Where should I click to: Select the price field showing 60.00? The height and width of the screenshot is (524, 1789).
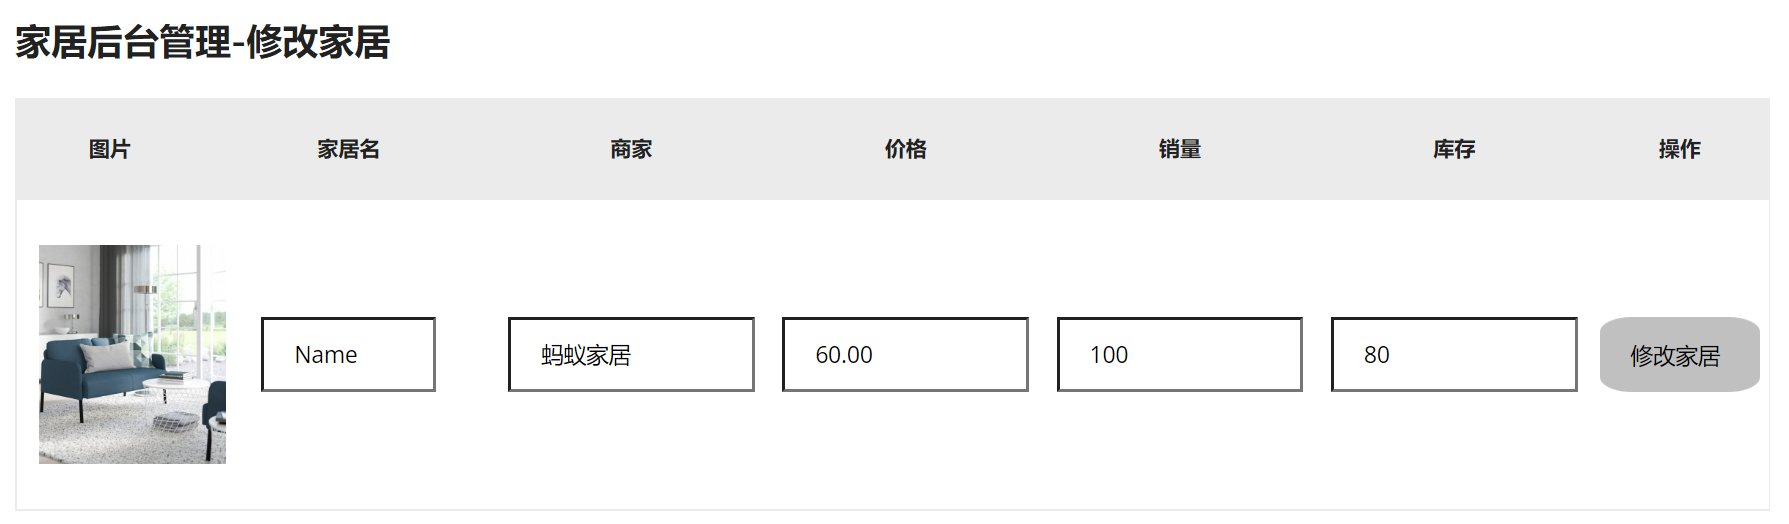pyautogui.click(x=904, y=355)
